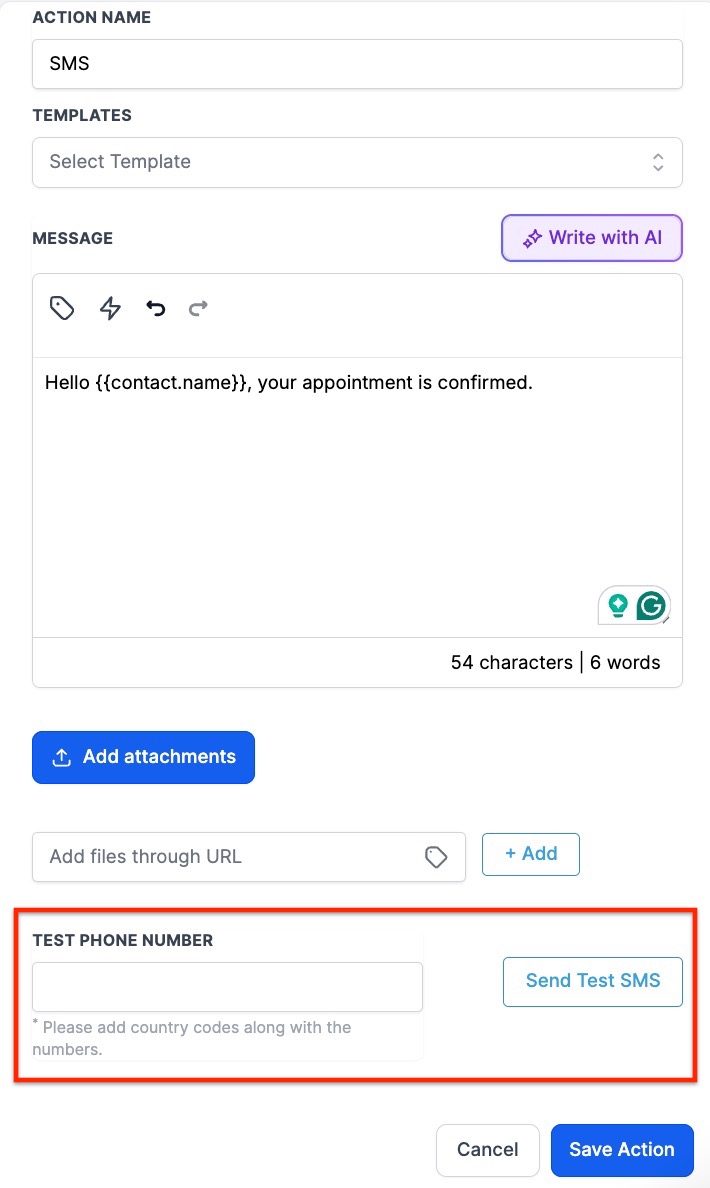
Task: Click the Write with AI button
Action: click(592, 238)
